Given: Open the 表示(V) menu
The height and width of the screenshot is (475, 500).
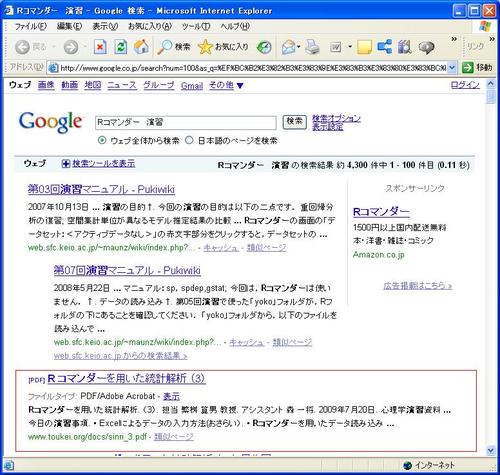Looking at the screenshot, I should tap(105, 26).
